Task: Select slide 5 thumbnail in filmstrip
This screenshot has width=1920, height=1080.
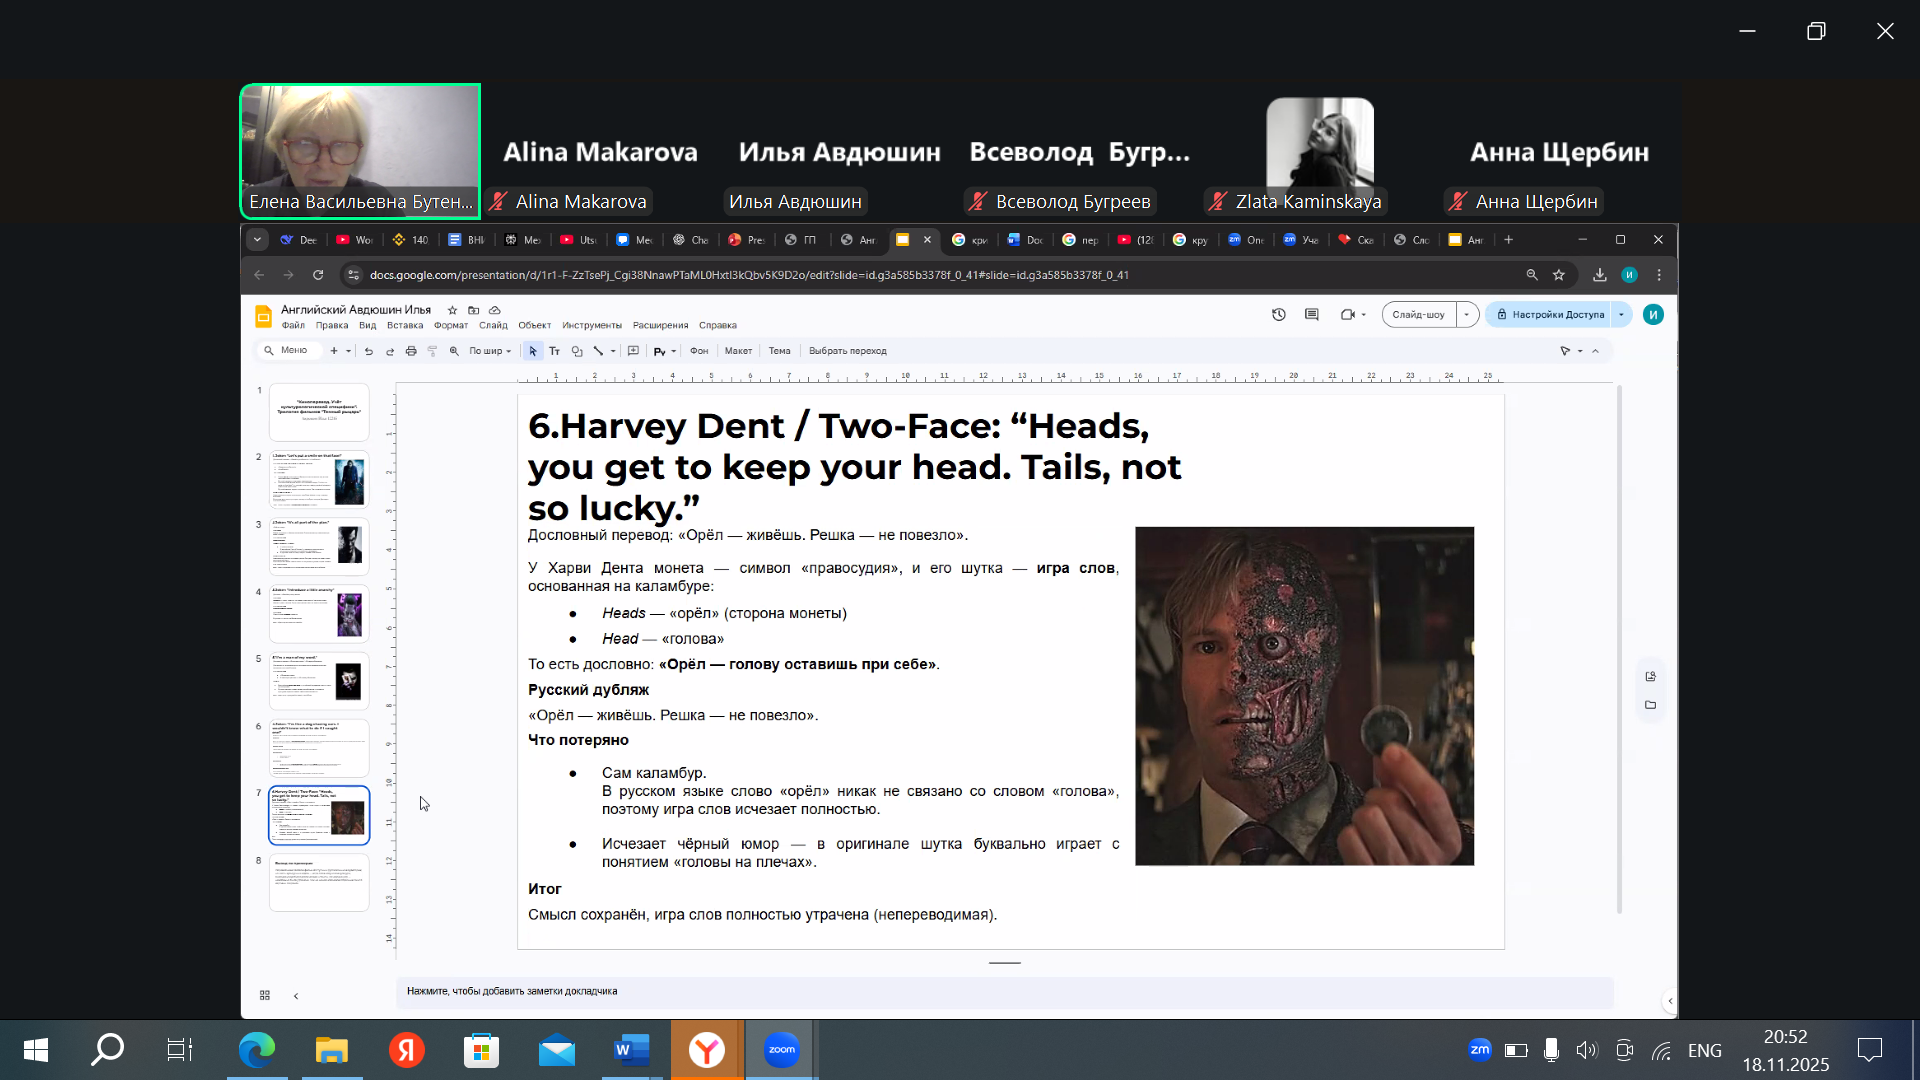Action: (319, 680)
